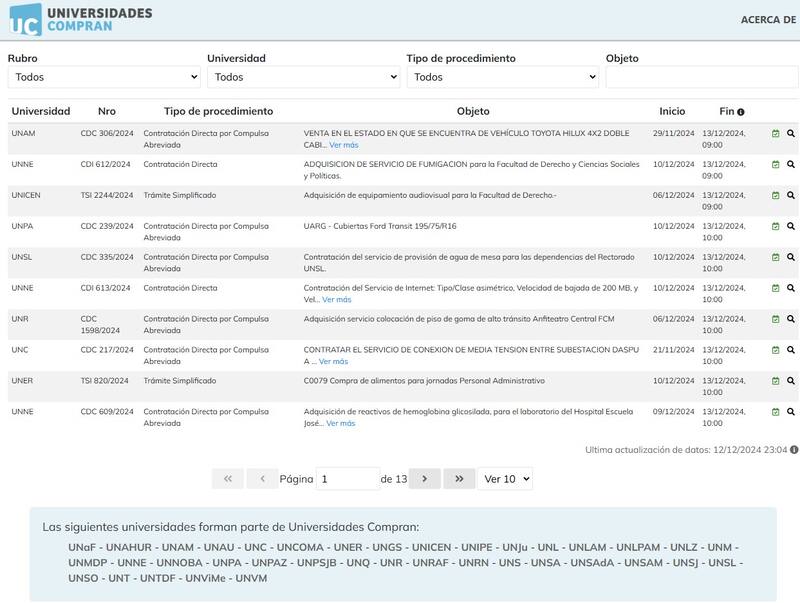Click the Universidades Compran logo
The height and width of the screenshot is (603, 800).
click(81, 19)
